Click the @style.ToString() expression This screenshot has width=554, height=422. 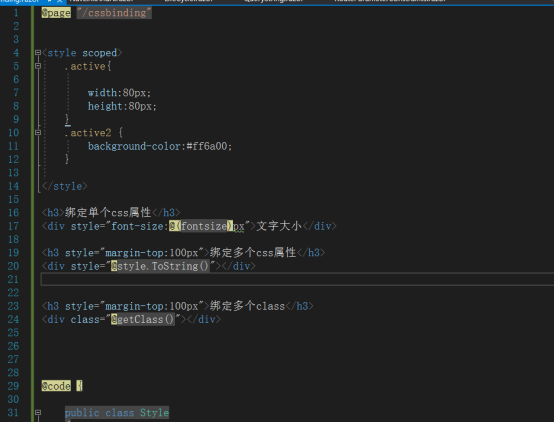pos(160,266)
